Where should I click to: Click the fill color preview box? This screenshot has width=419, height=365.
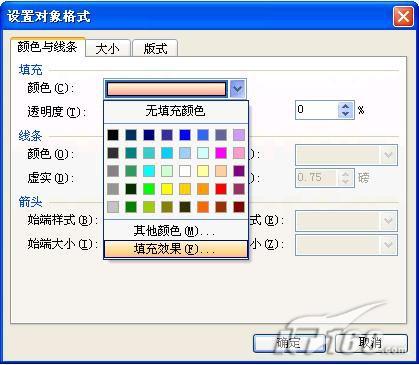(166, 89)
